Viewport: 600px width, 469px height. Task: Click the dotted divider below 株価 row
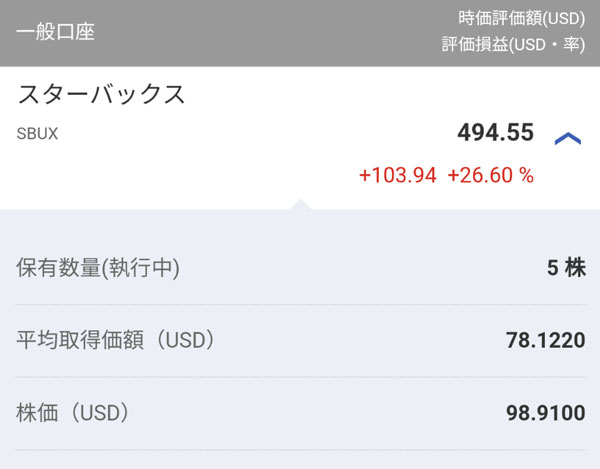(300, 448)
